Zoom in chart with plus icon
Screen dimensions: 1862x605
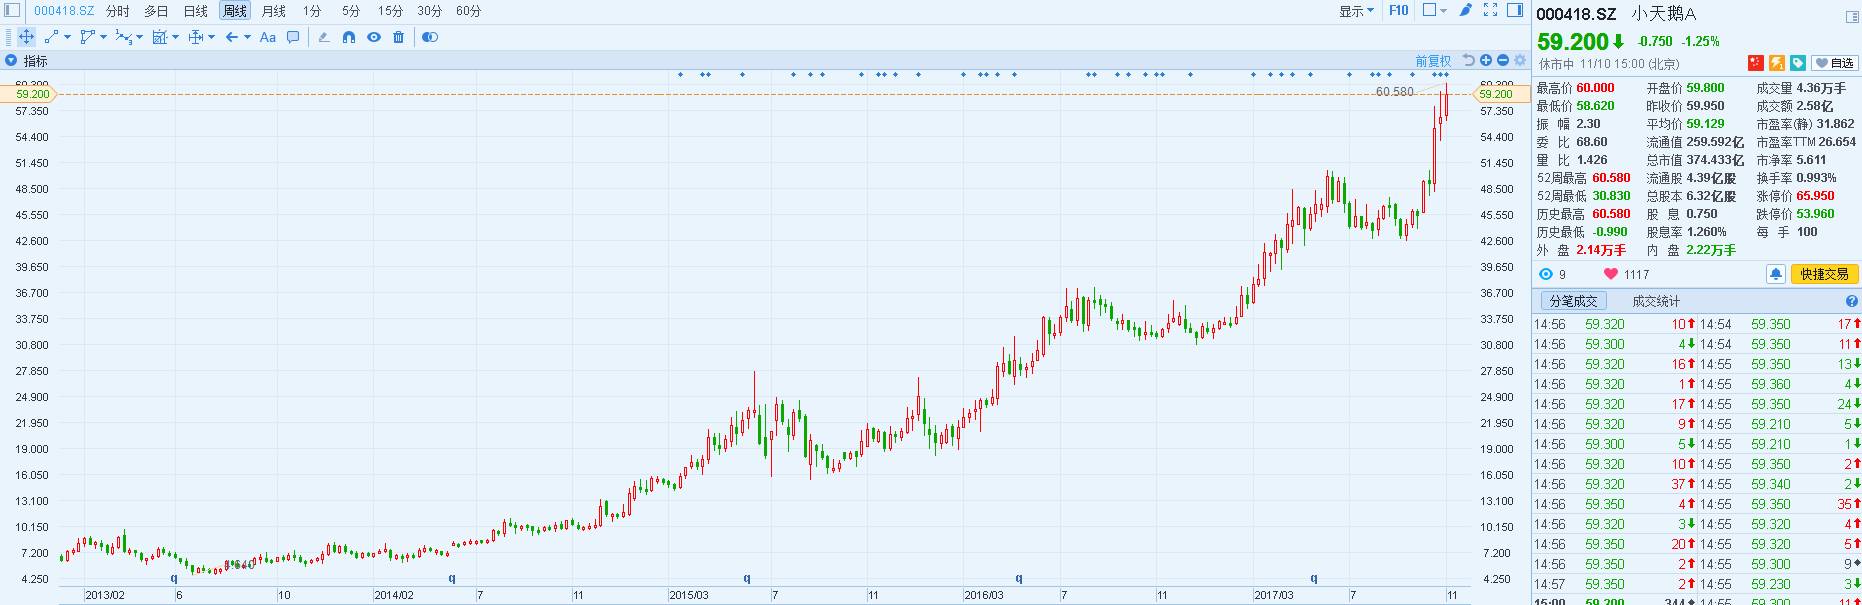click(1486, 60)
